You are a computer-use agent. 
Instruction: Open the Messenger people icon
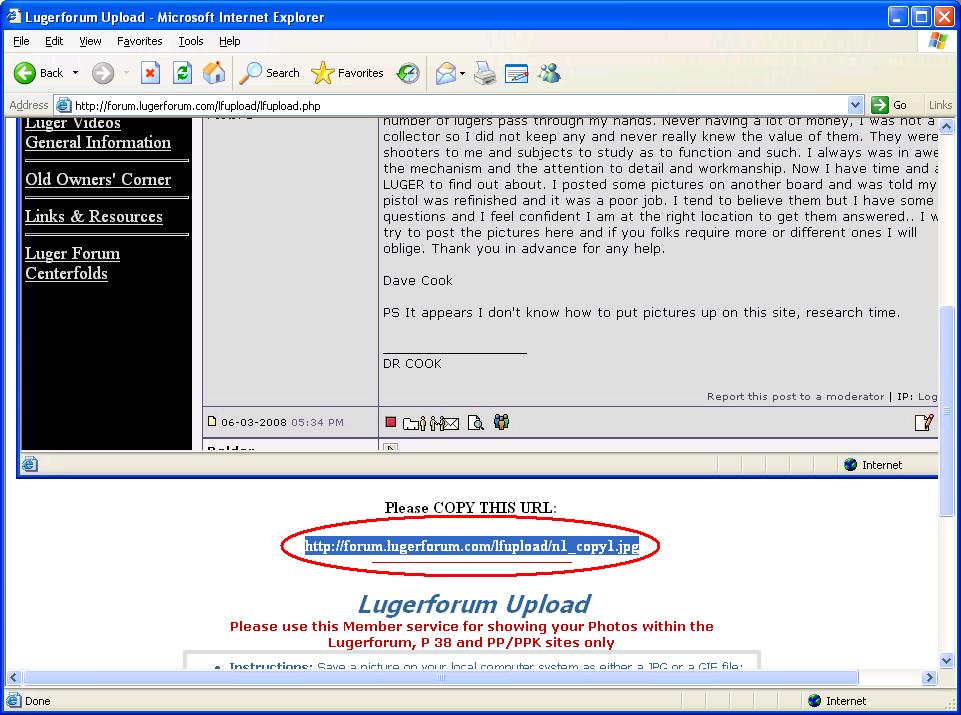549,74
